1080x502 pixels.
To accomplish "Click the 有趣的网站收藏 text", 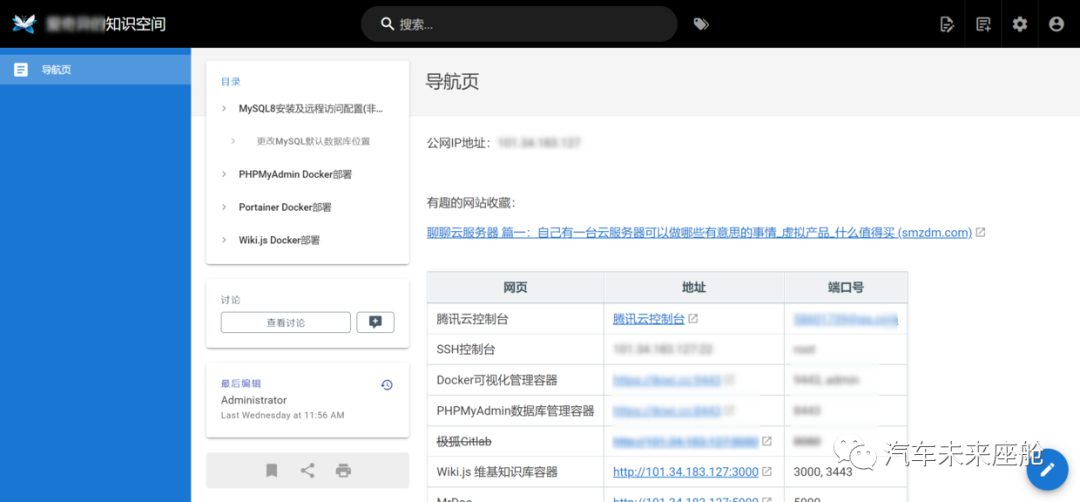I will tap(471, 203).
